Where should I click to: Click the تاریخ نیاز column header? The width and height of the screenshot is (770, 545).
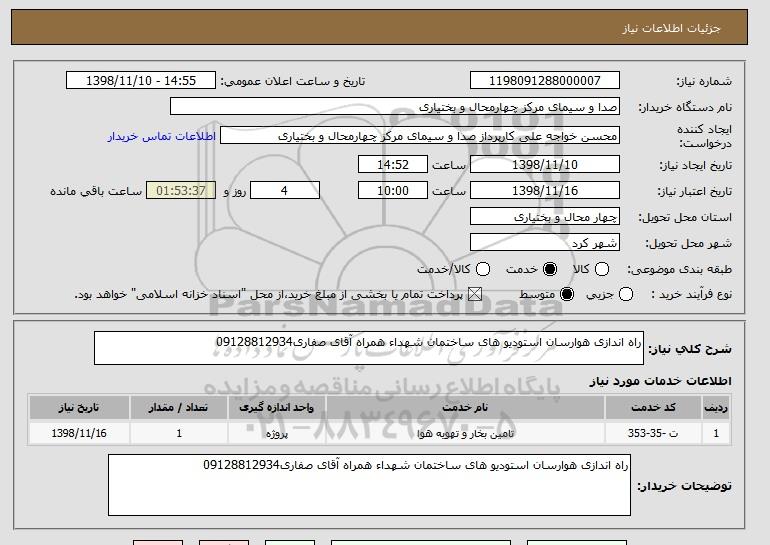point(79,408)
